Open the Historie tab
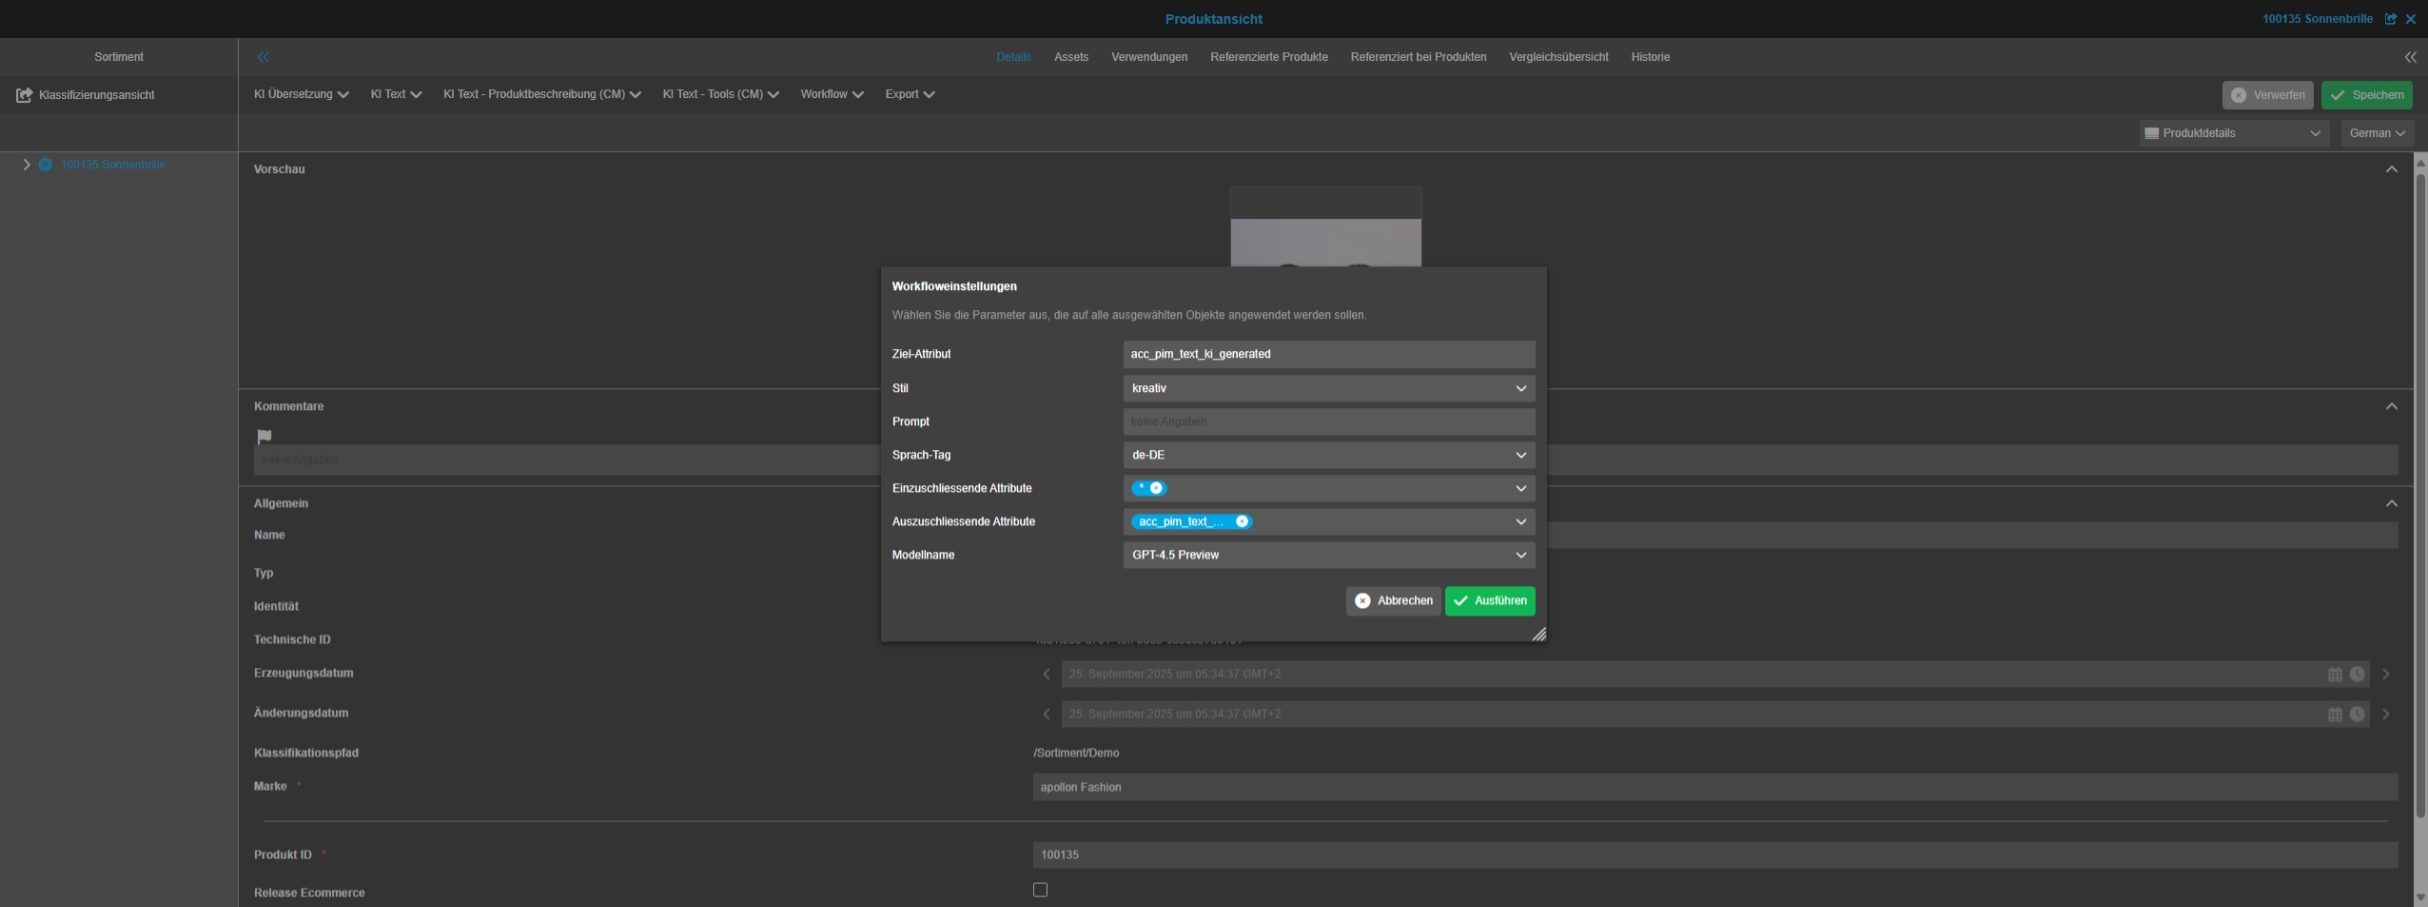The width and height of the screenshot is (2428, 907). pos(1649,57)
